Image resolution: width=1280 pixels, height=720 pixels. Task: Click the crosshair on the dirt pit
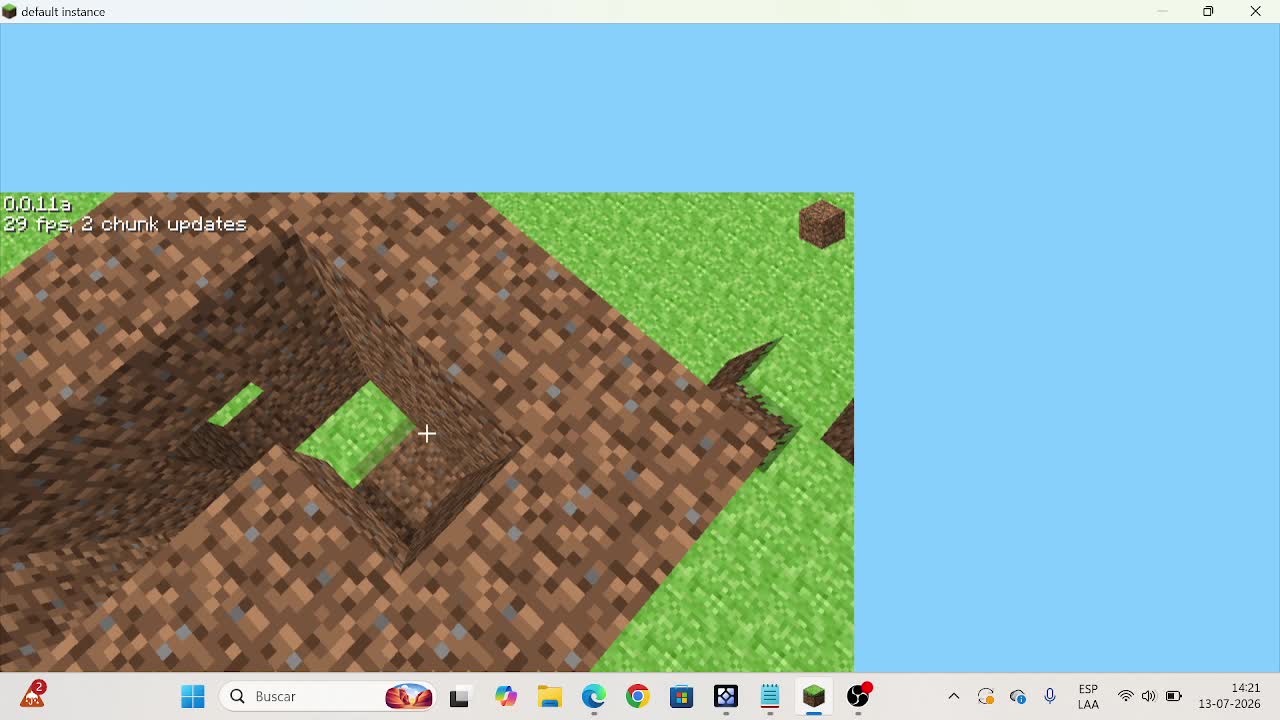pyautogui.click(x=427, y=433)
